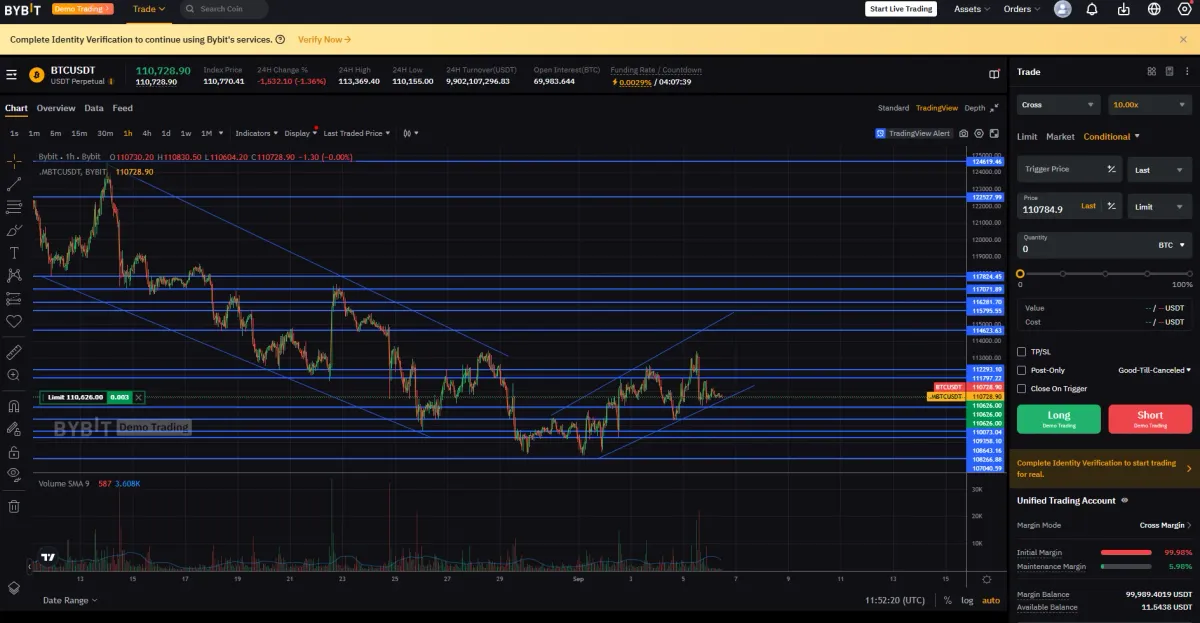Switch to the Feed tab
The image size is (1200, 623).
122,108
